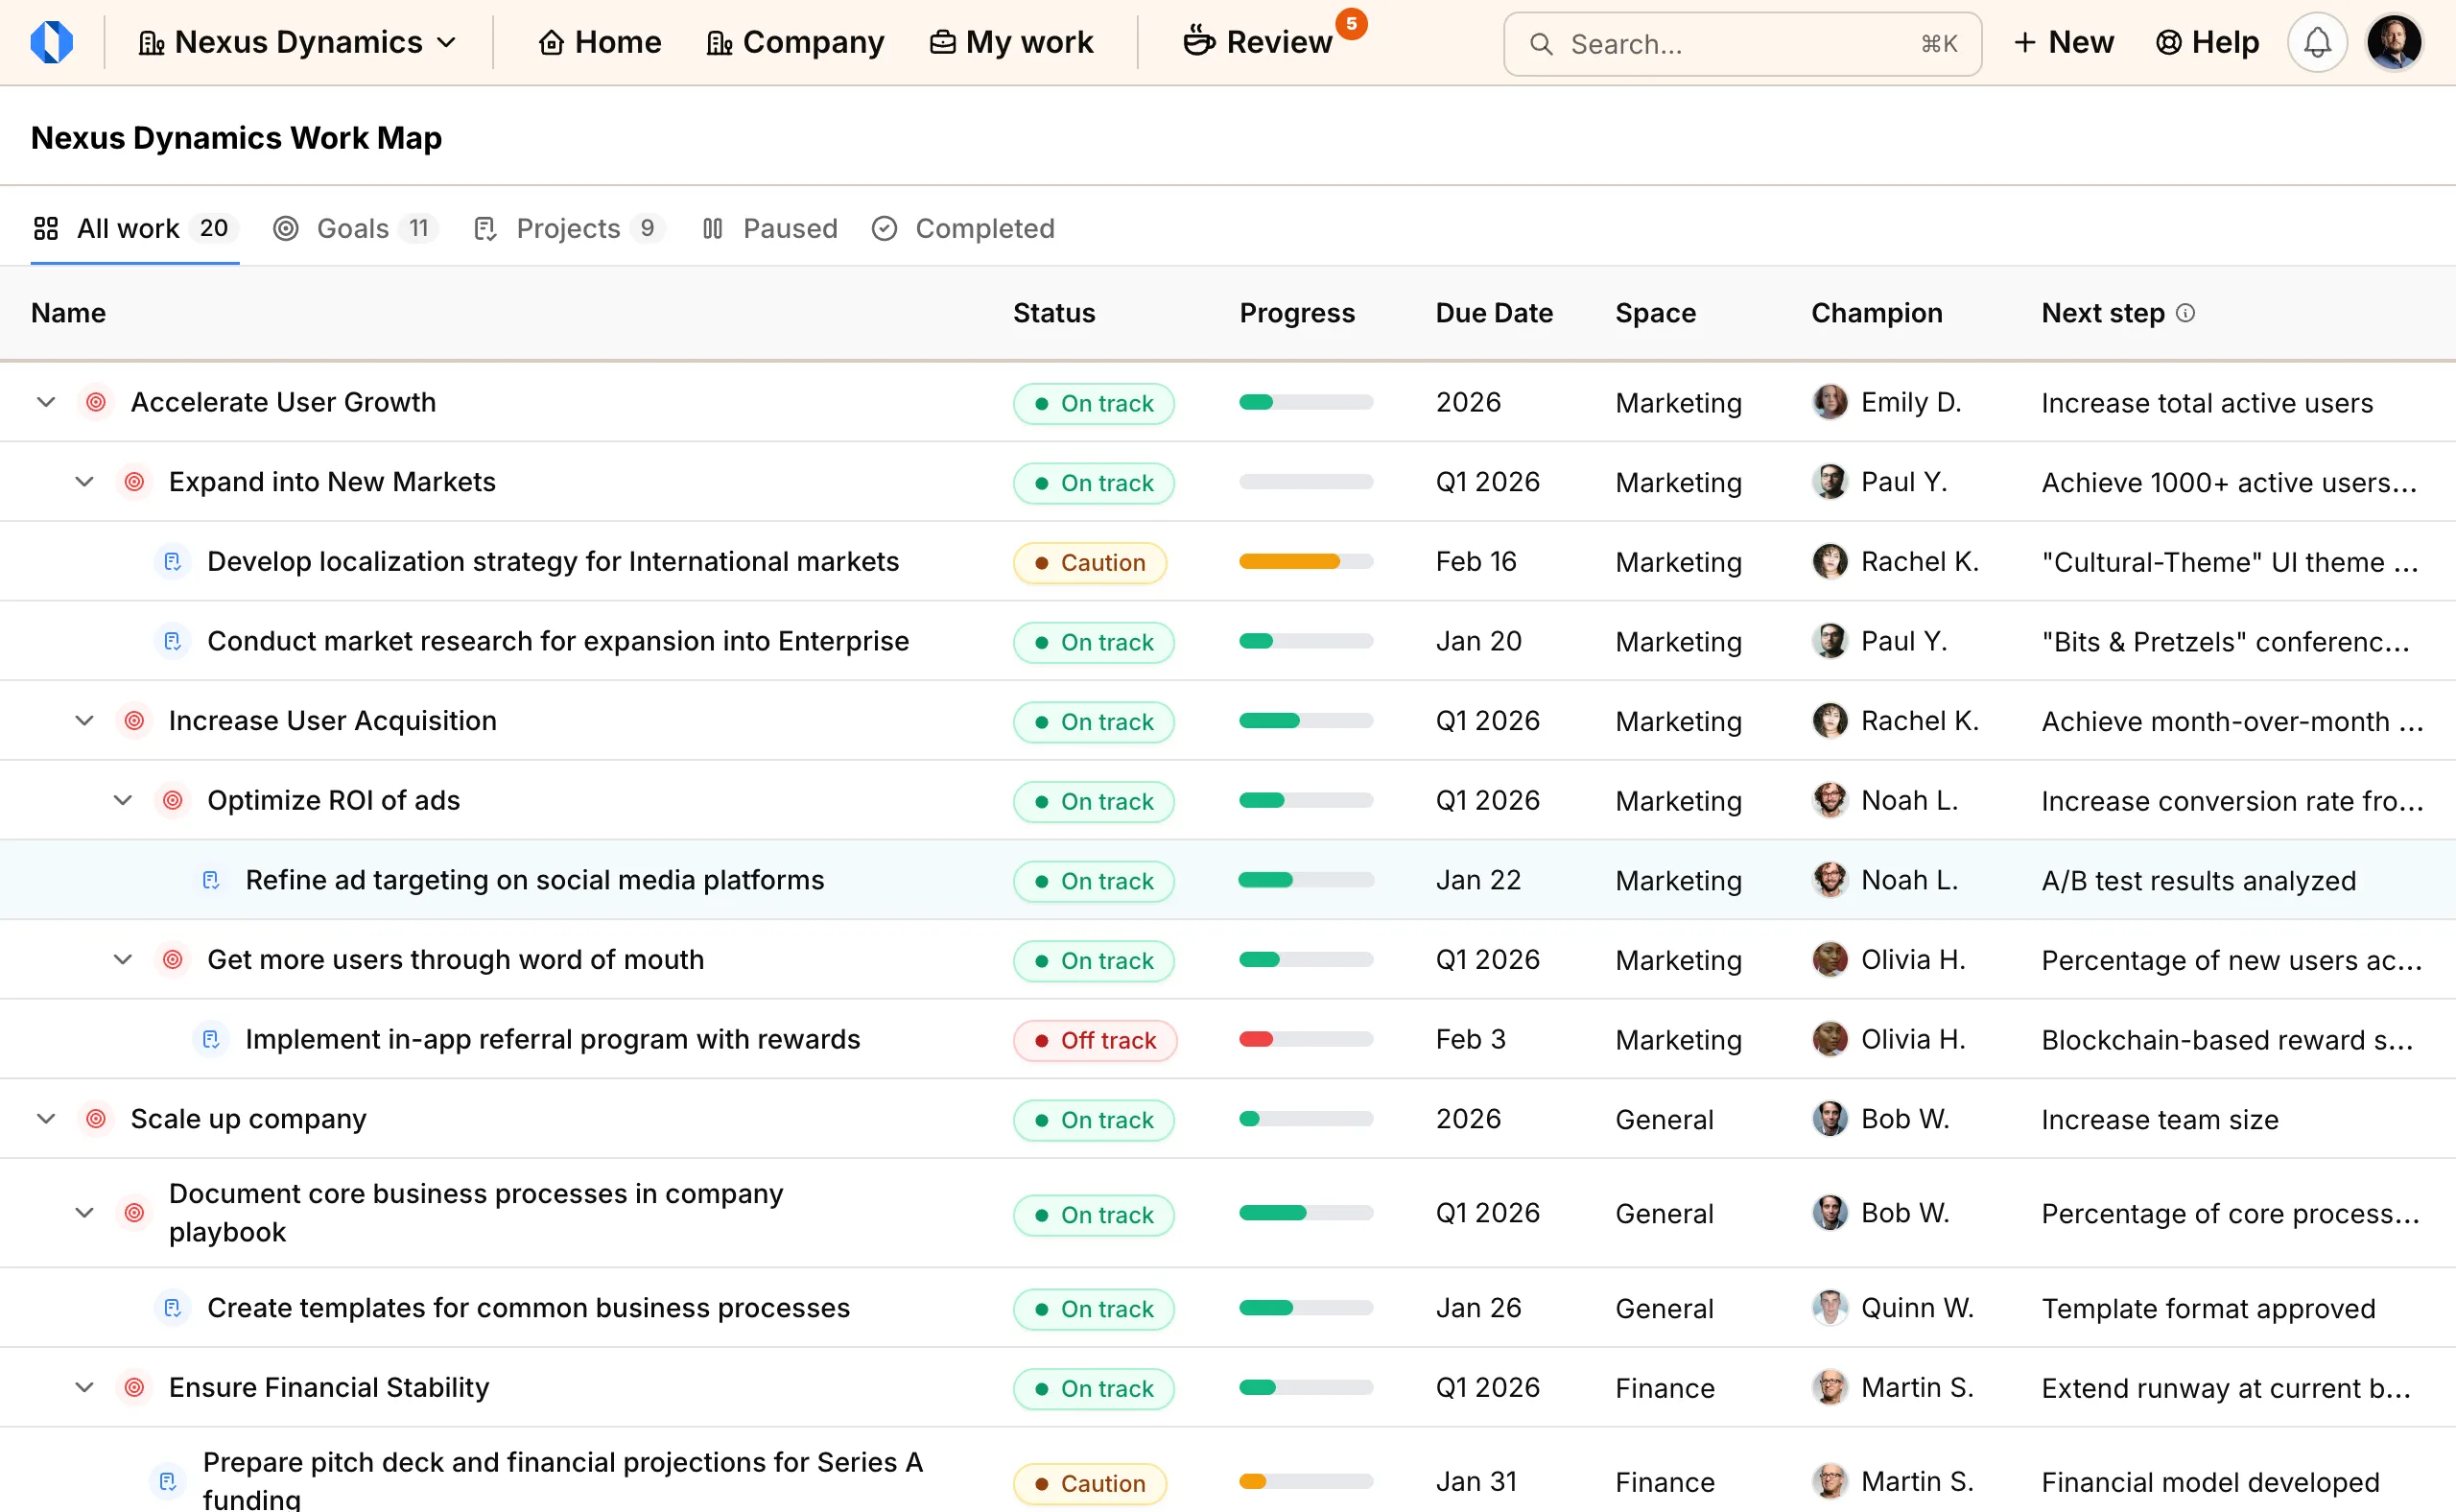
Task: Collapse Get more users through word of mouth
Action: pyautogui.click(x=123, y=959)
